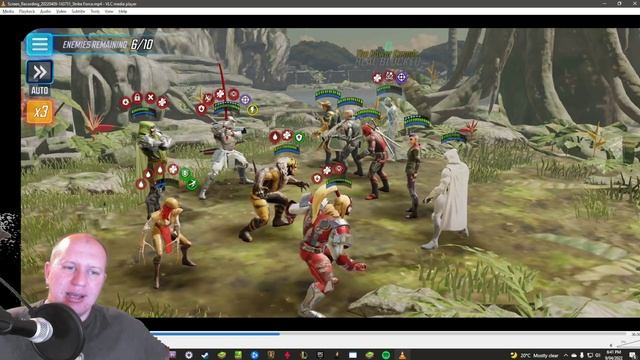The image size is (640, 360).
Task: Open the Playback menu in VLC
Action: point(27,11)
